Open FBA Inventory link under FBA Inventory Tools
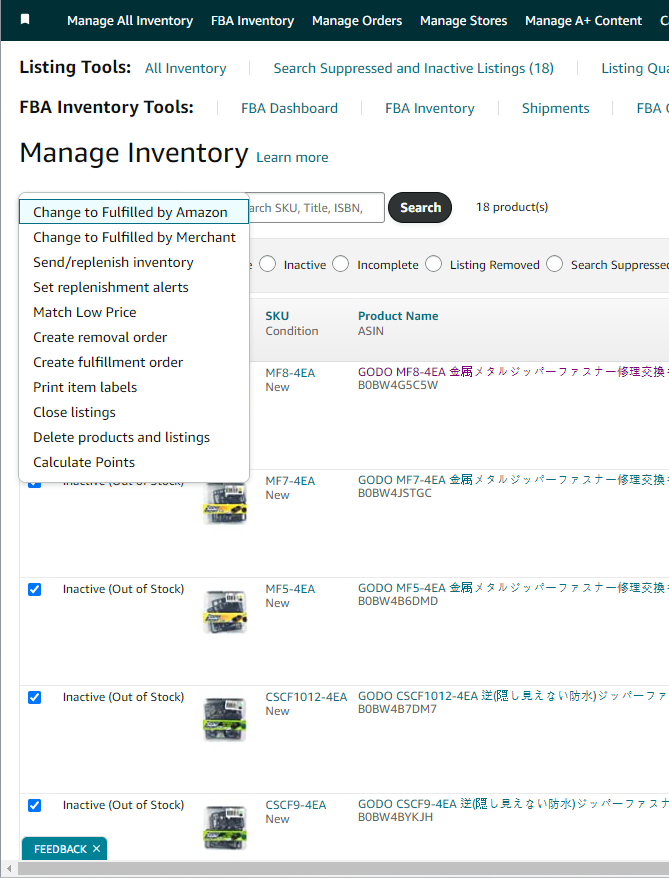 pos(429,108)
